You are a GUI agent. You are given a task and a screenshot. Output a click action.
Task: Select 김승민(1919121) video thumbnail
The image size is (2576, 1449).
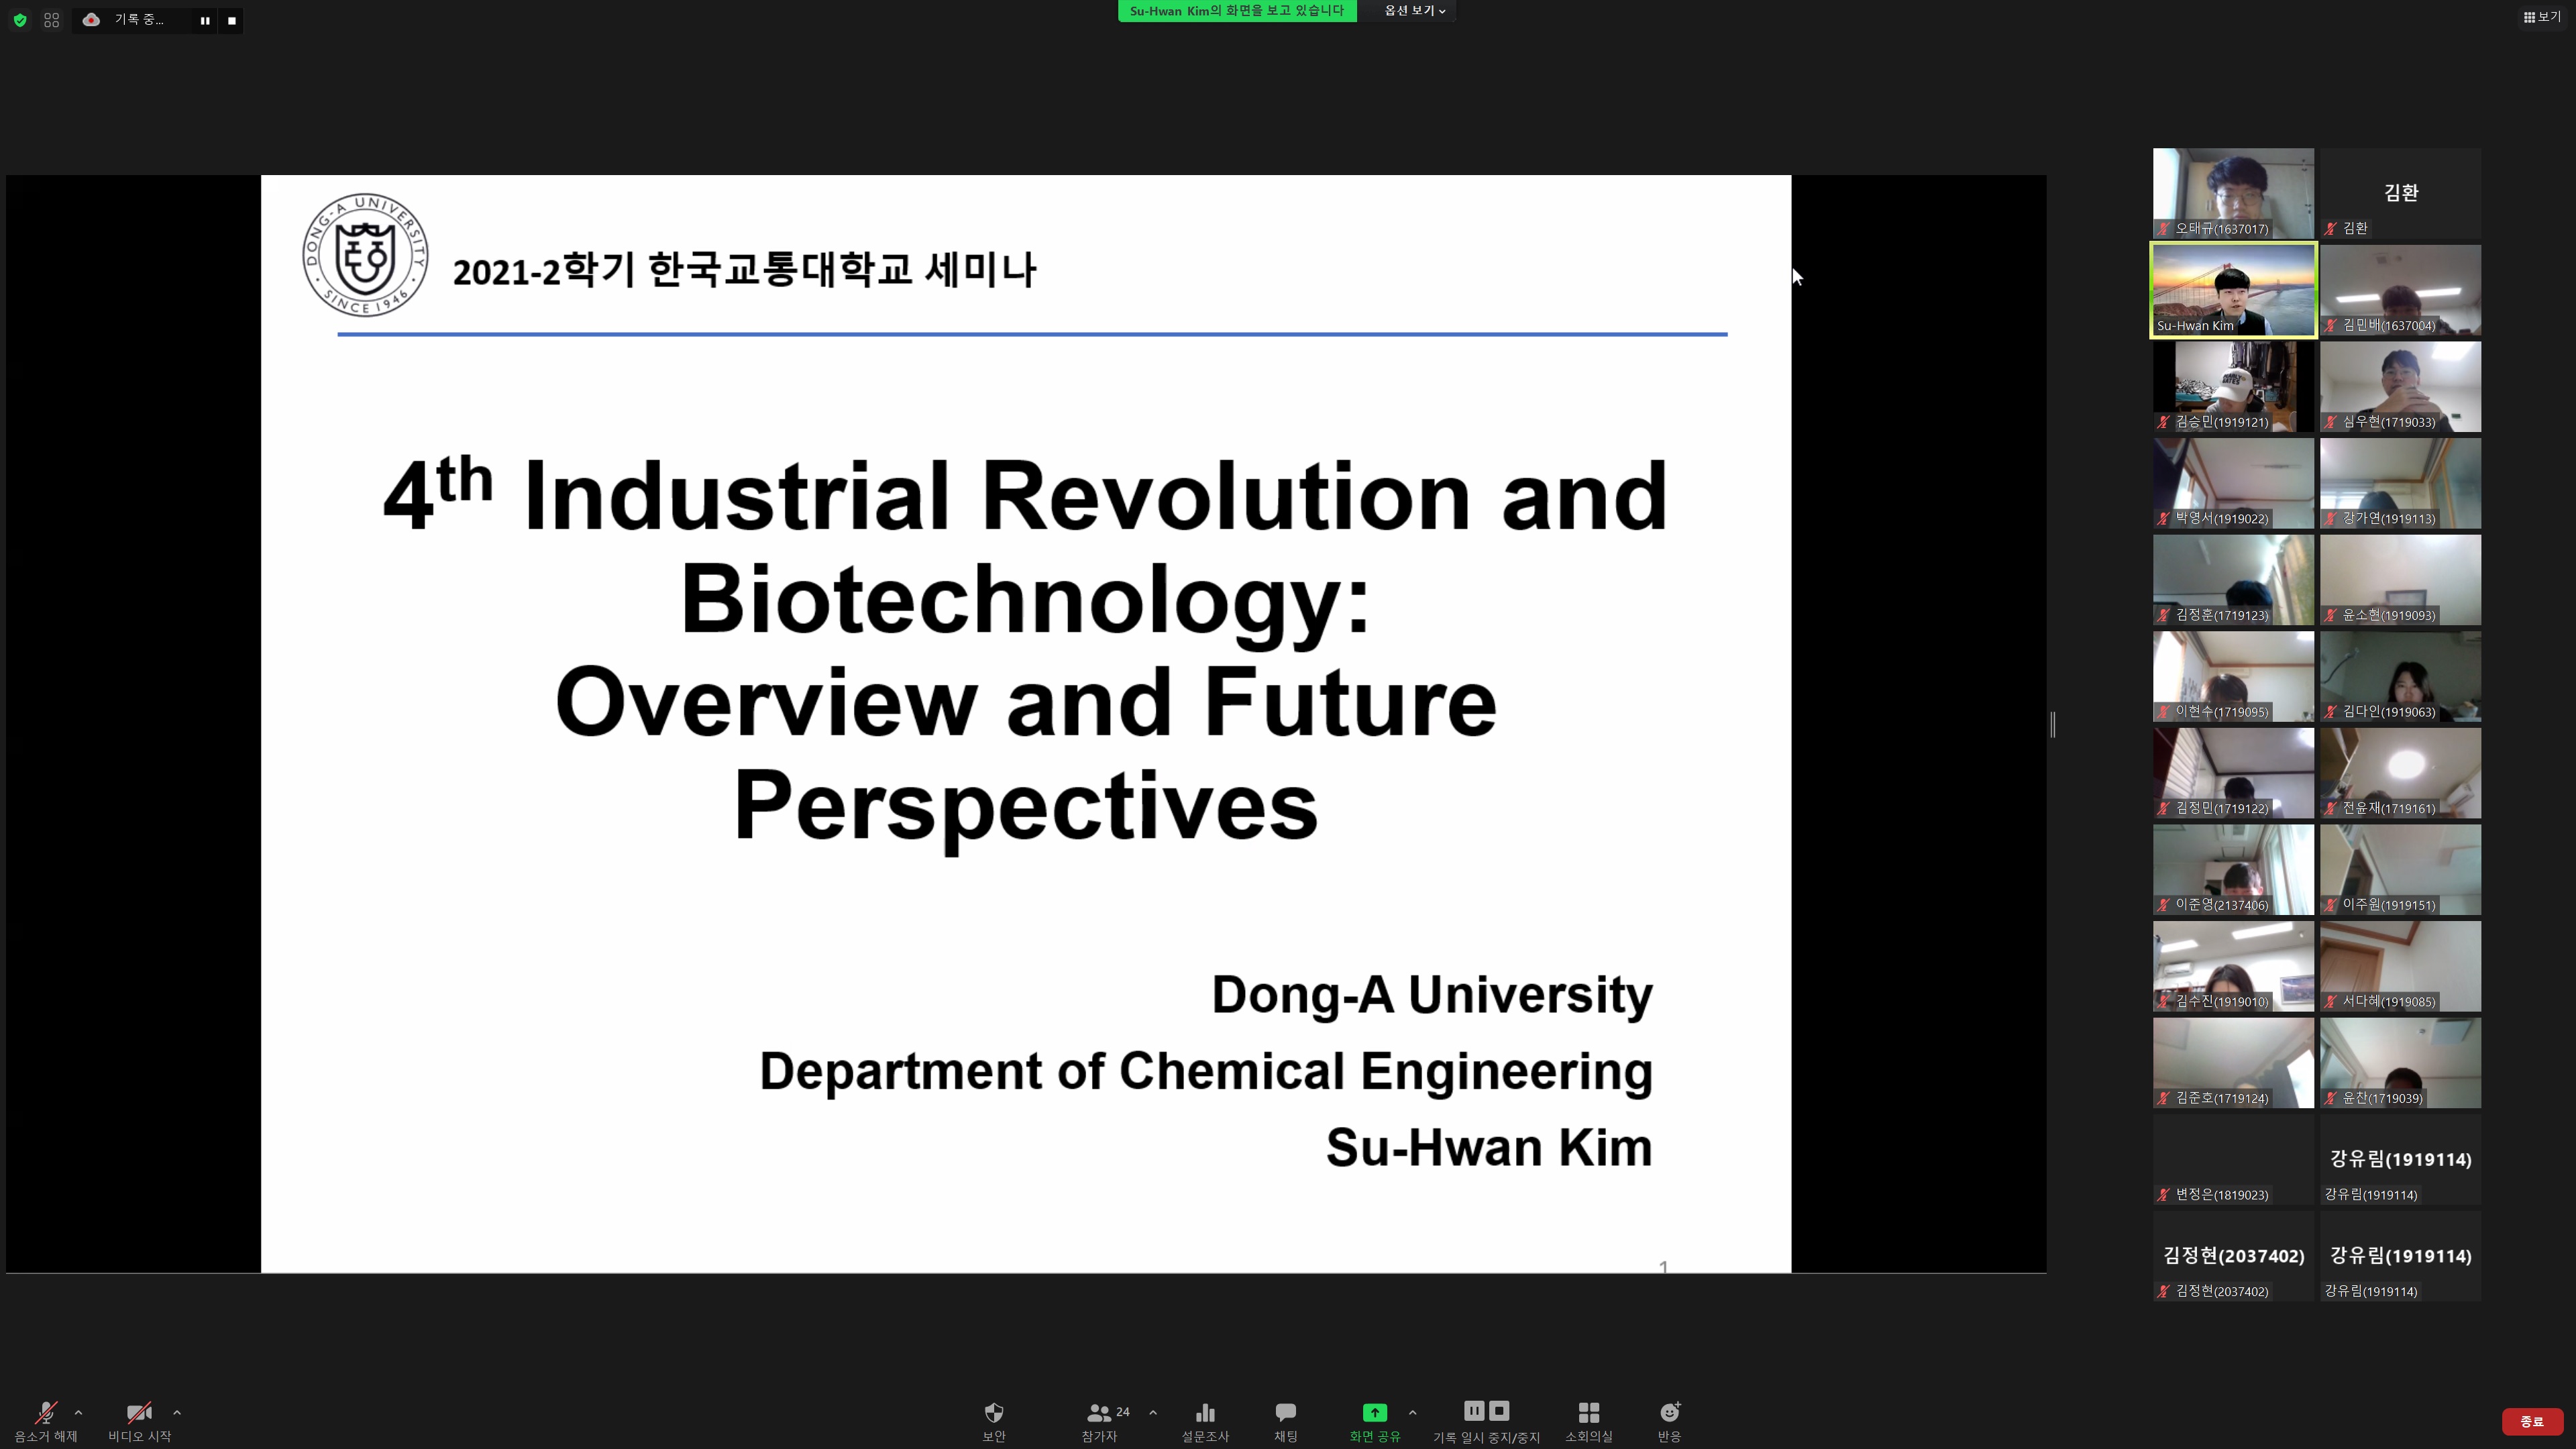[2234, 387]
